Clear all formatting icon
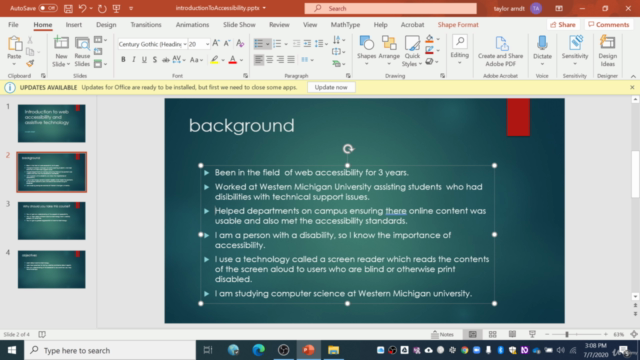This screenshot has width=640, height=360. (x=240, y=44)
